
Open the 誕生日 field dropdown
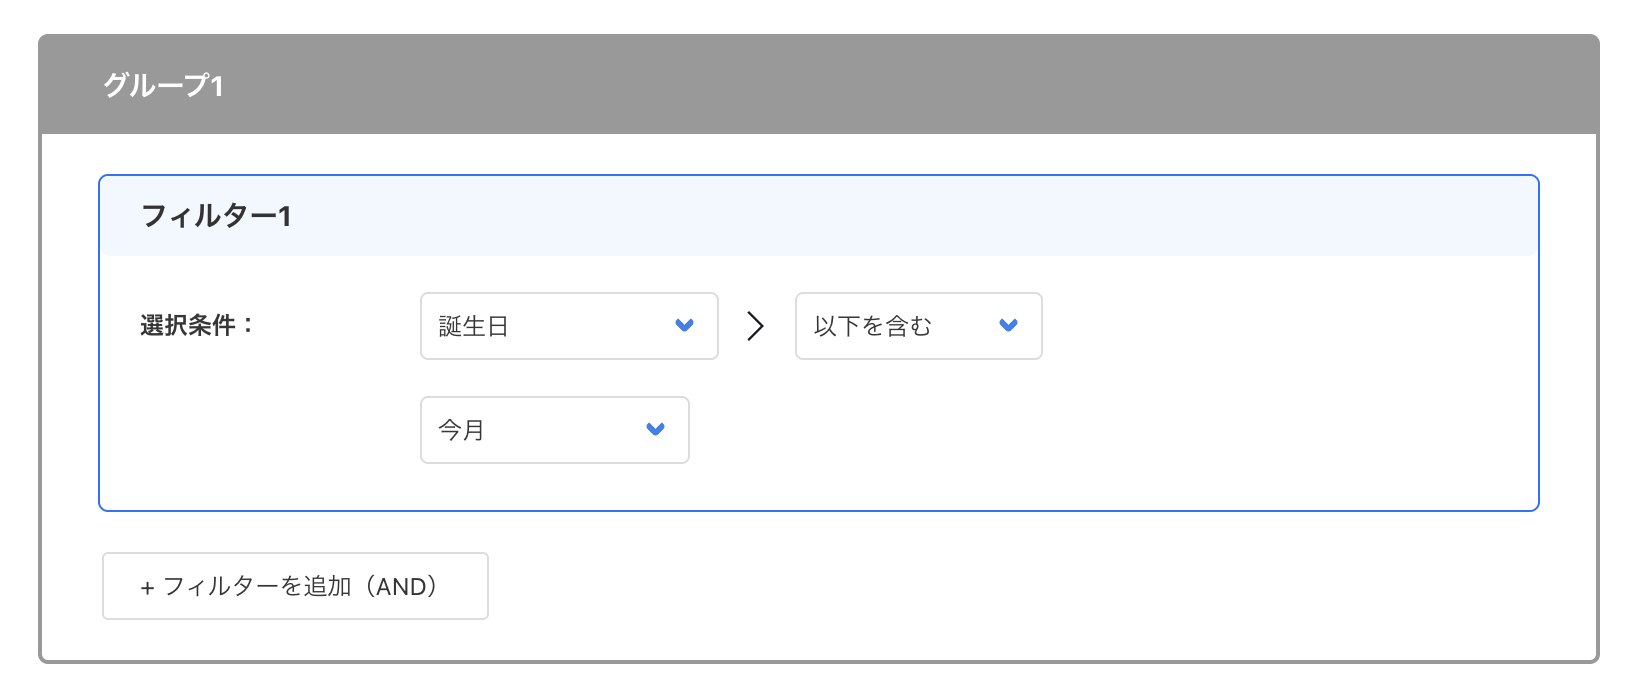pyautogui.click(x=568, y=326)
